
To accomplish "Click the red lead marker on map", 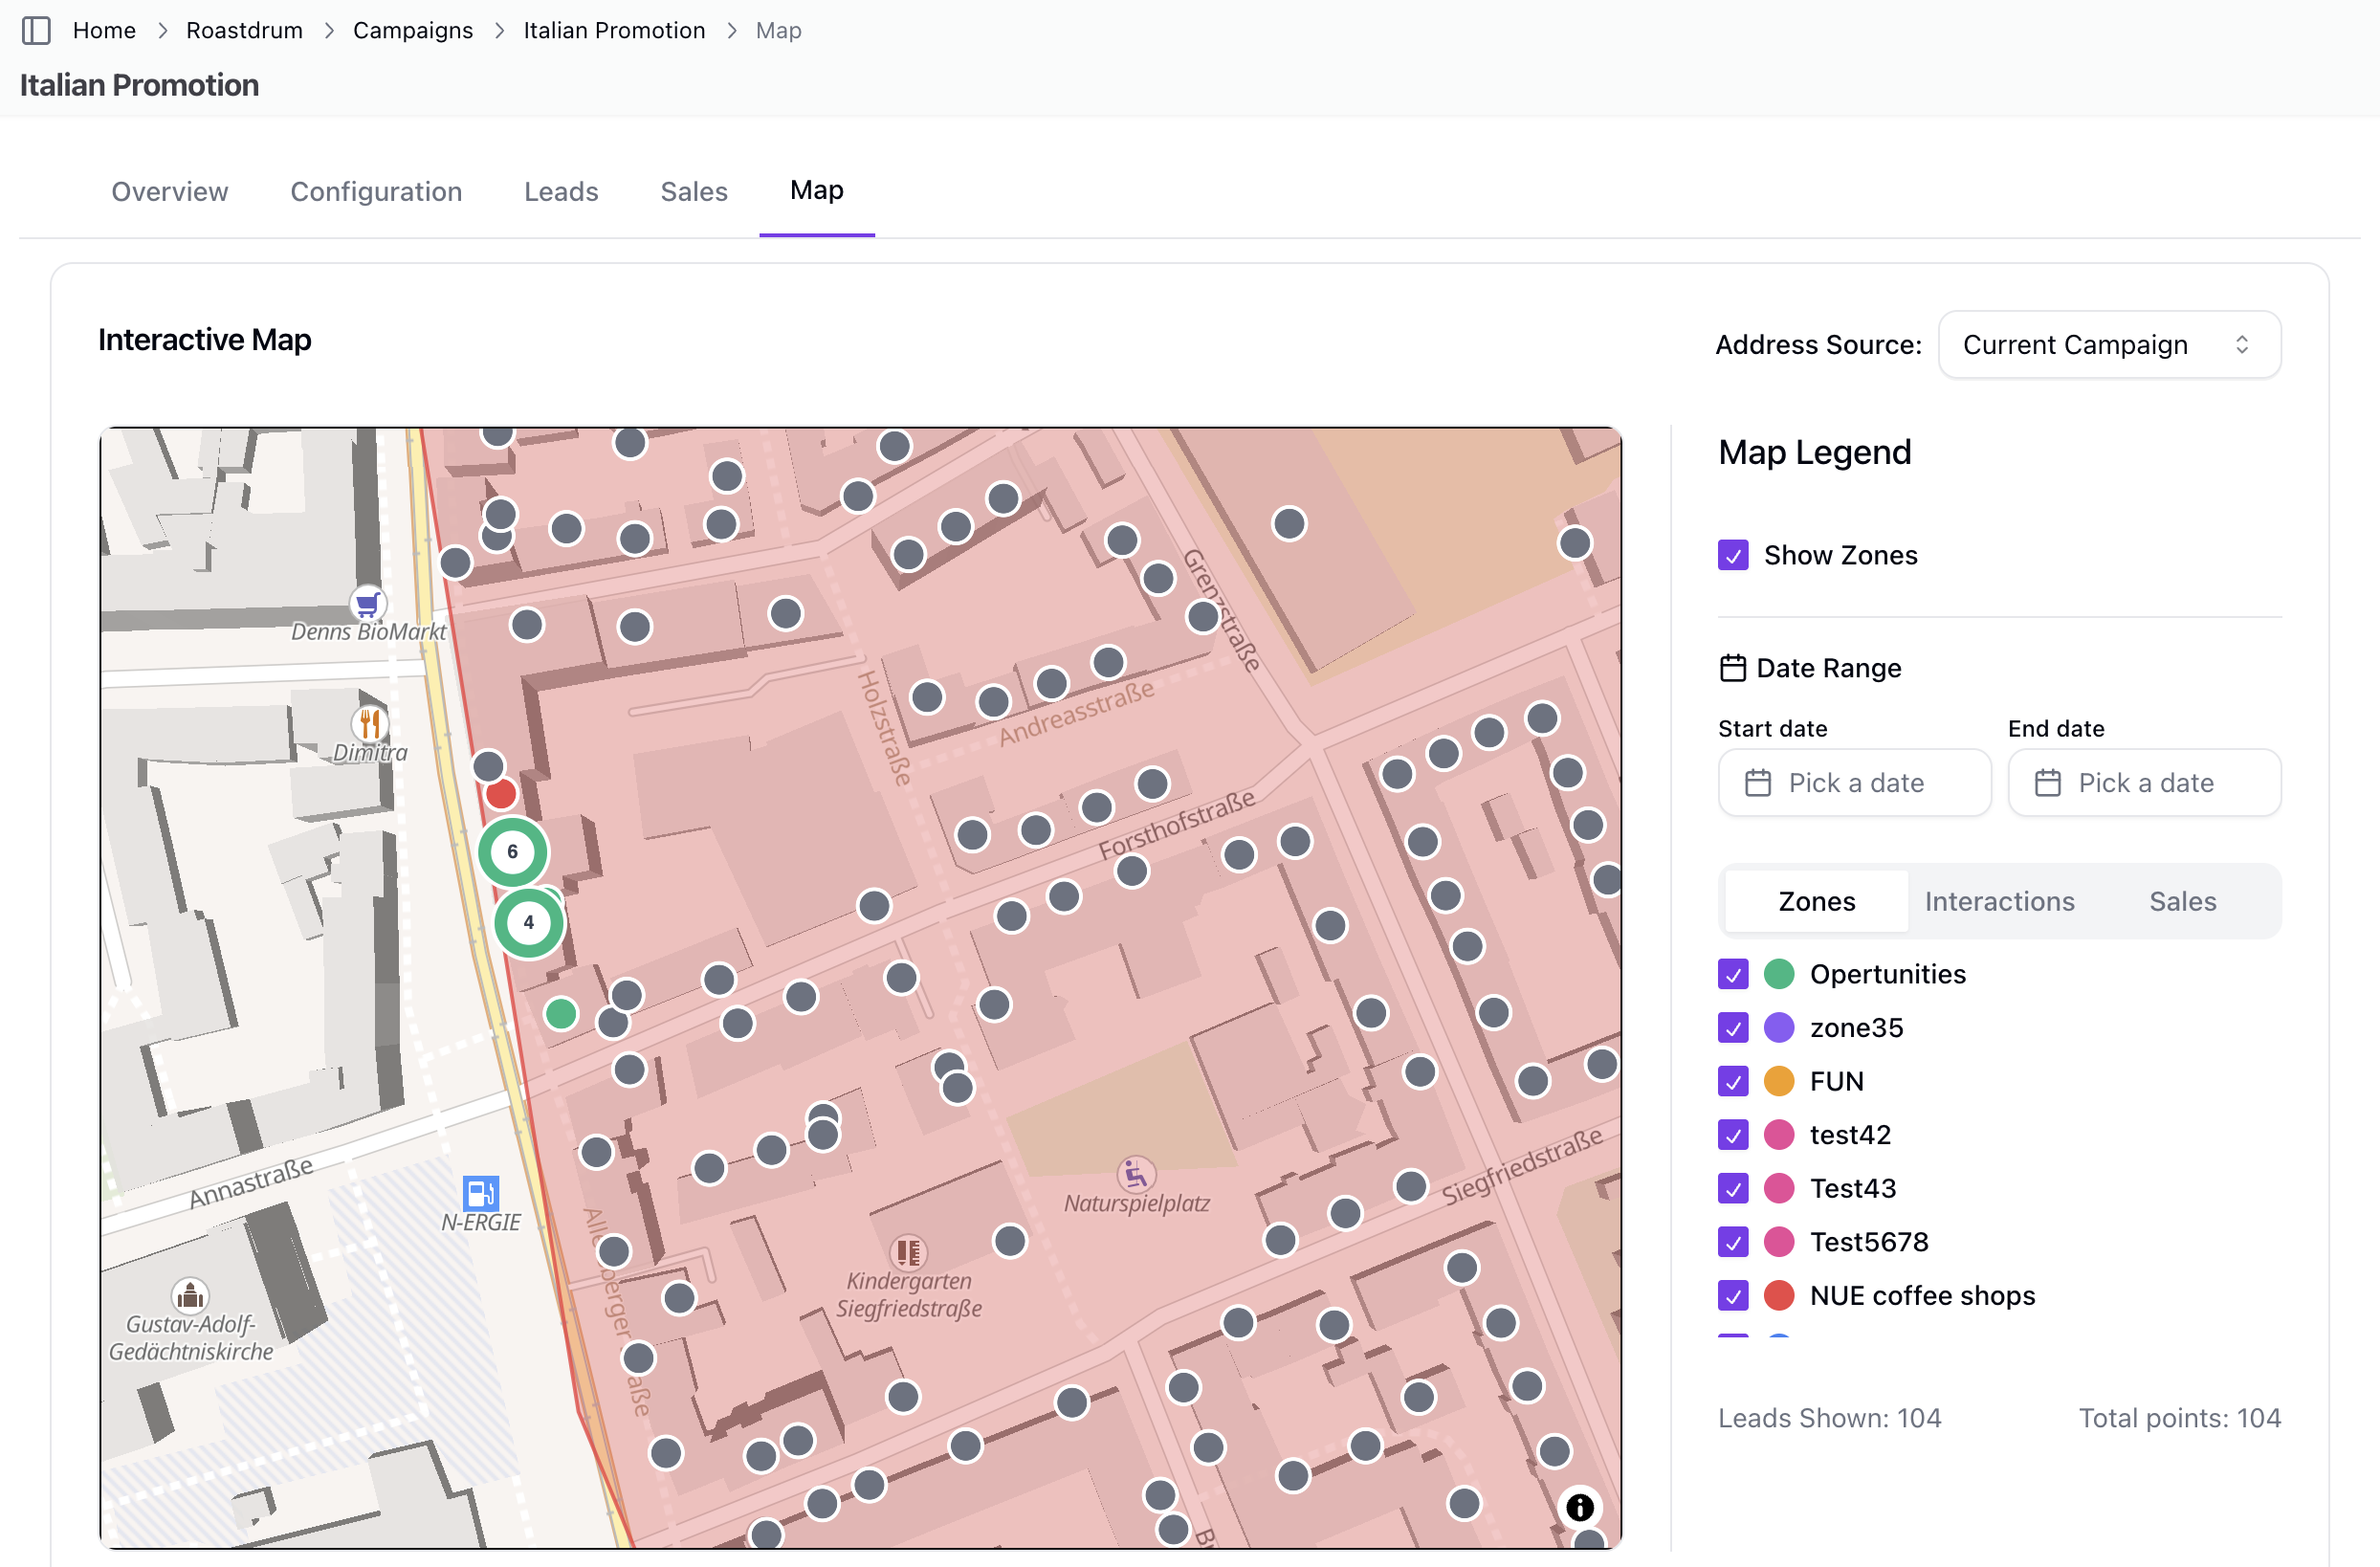I will [x=501, y=794].
